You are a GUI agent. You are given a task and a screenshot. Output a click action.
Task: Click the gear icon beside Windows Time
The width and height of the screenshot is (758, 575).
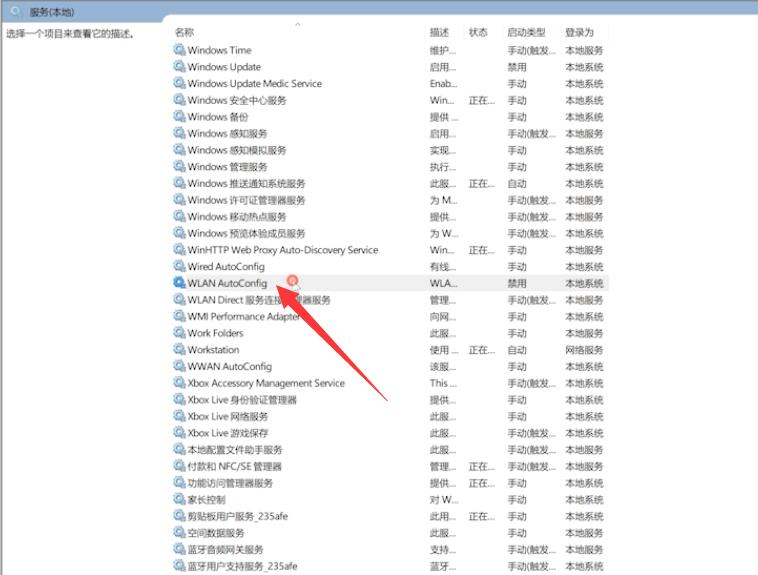pos(179,50)
